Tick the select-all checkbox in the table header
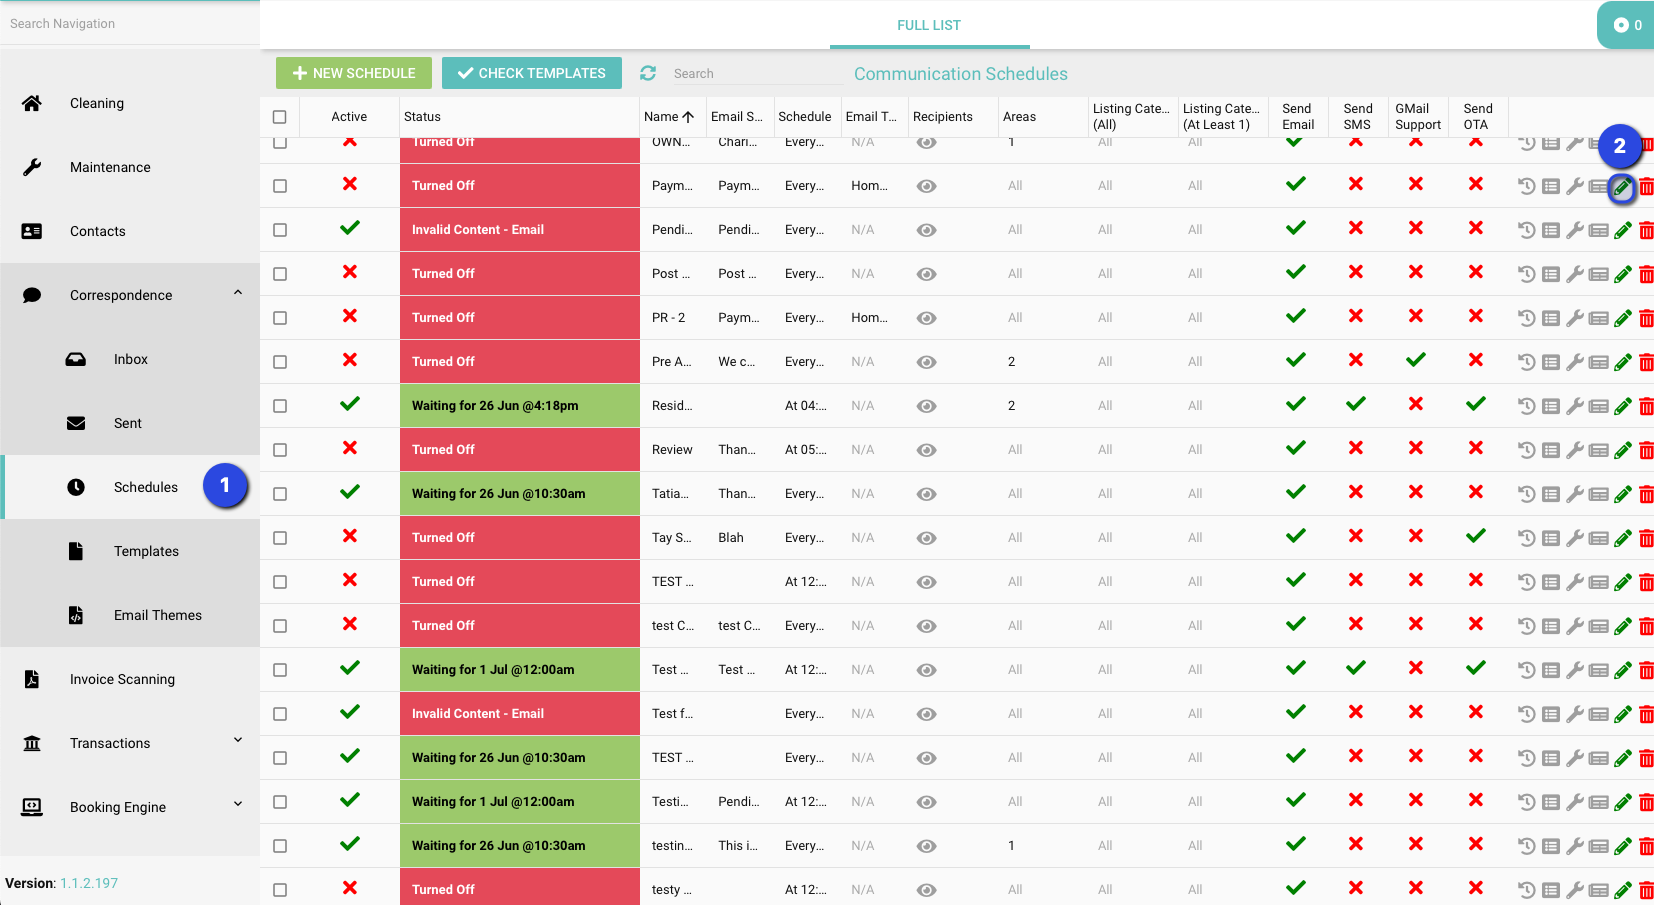1654x905 pixels. click(x=280, y=117)
